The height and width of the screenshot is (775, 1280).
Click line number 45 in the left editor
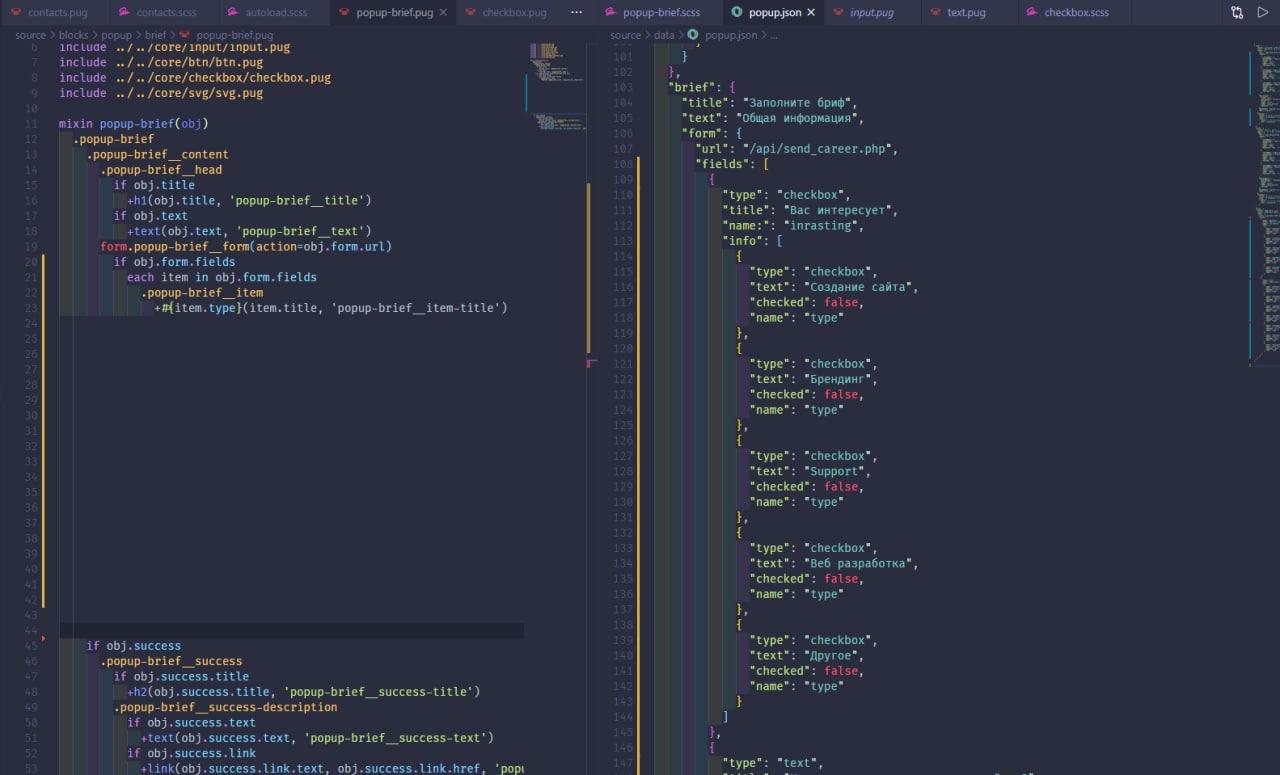(x=32, y=646)
